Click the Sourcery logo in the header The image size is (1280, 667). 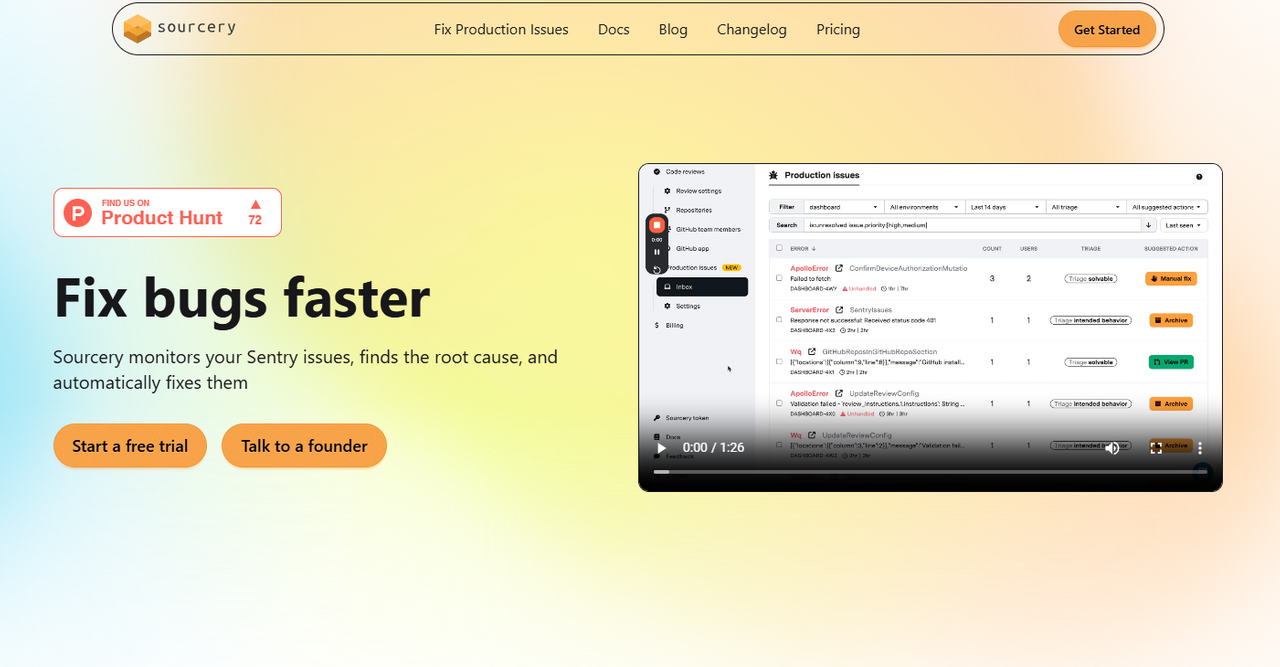click(180, 28)
